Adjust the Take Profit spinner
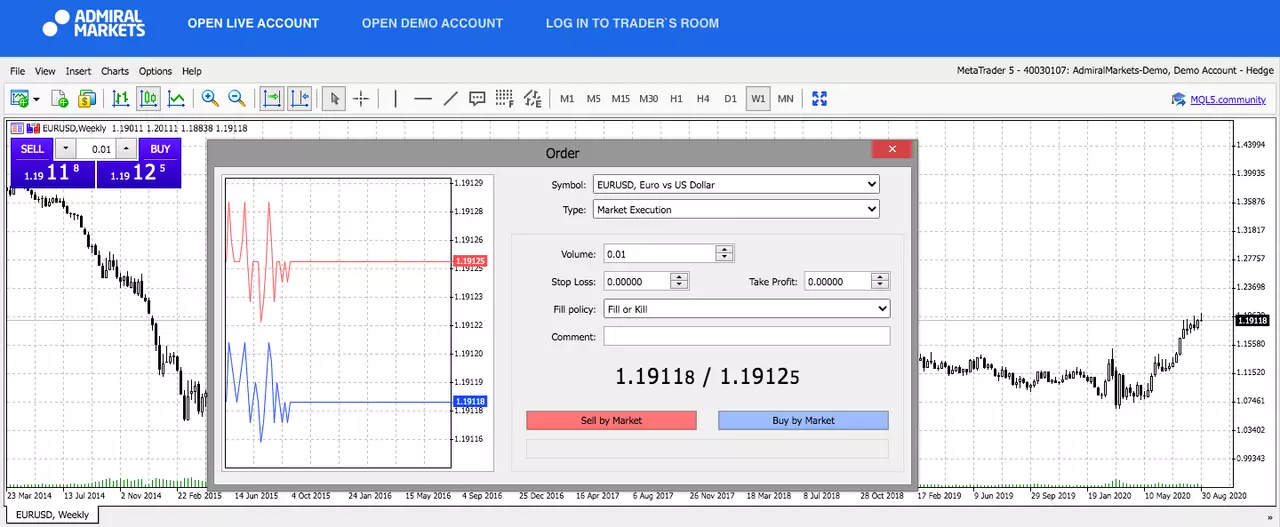 pyautogui.click(x=880, y=281)
